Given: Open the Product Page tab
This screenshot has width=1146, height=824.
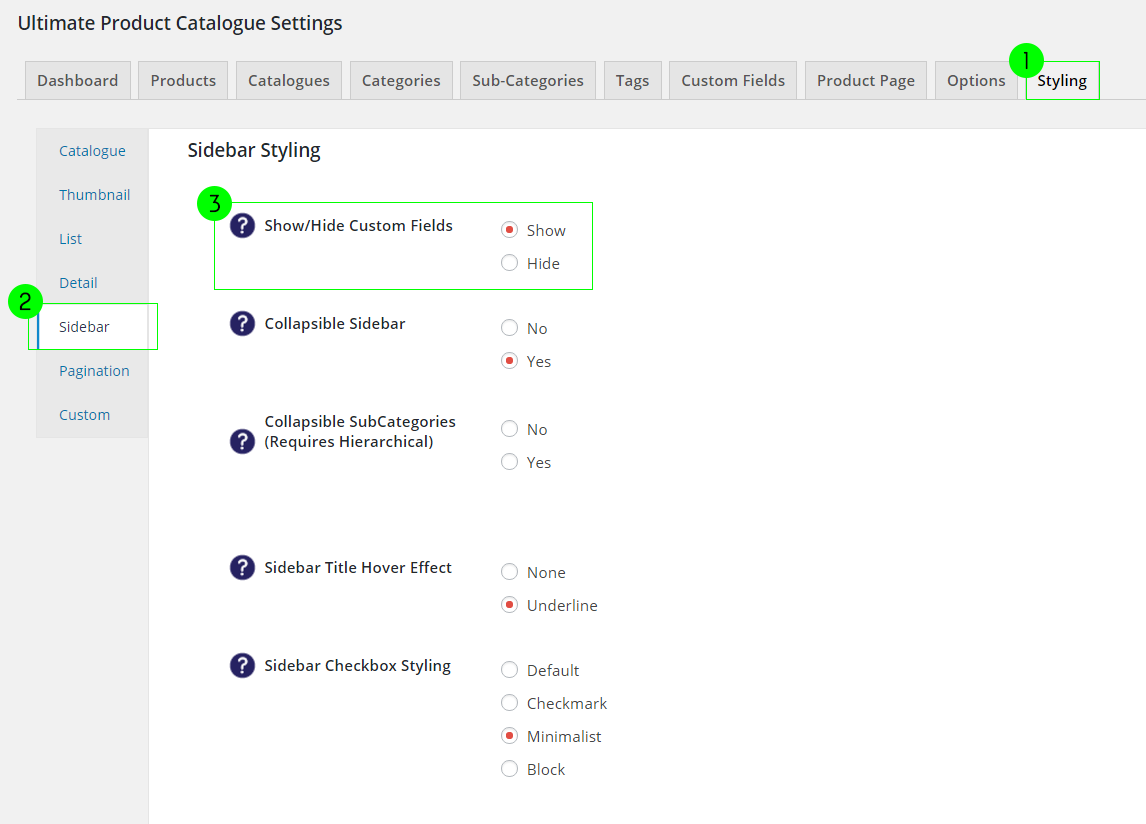Looking at the screenshot, I should 866,81.
